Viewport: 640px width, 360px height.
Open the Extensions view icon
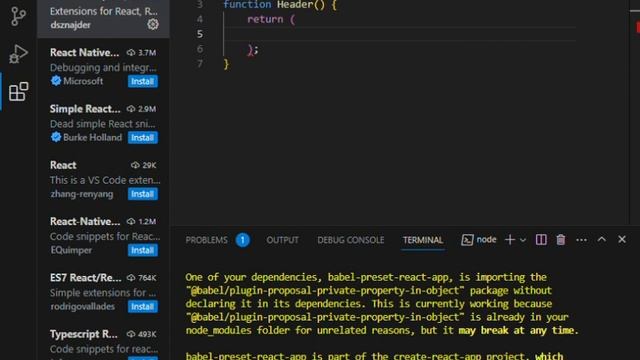tap(19, 91)
